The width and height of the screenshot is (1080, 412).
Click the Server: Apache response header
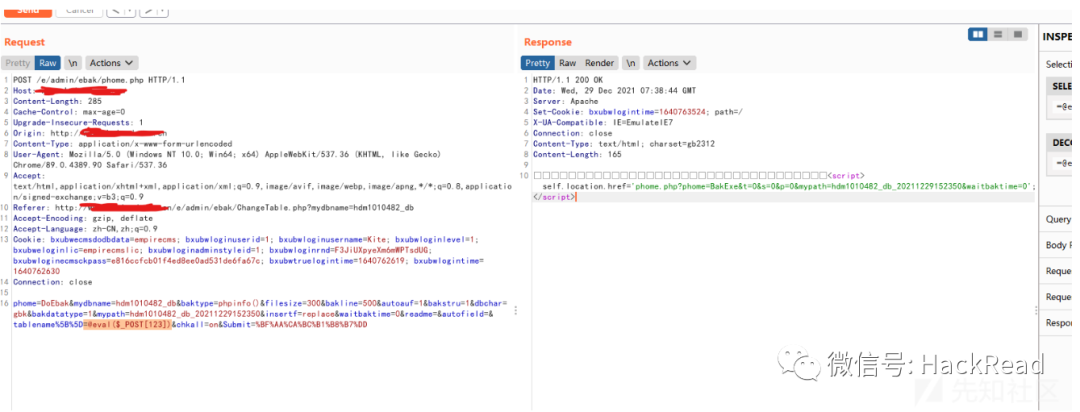(563, 101)
